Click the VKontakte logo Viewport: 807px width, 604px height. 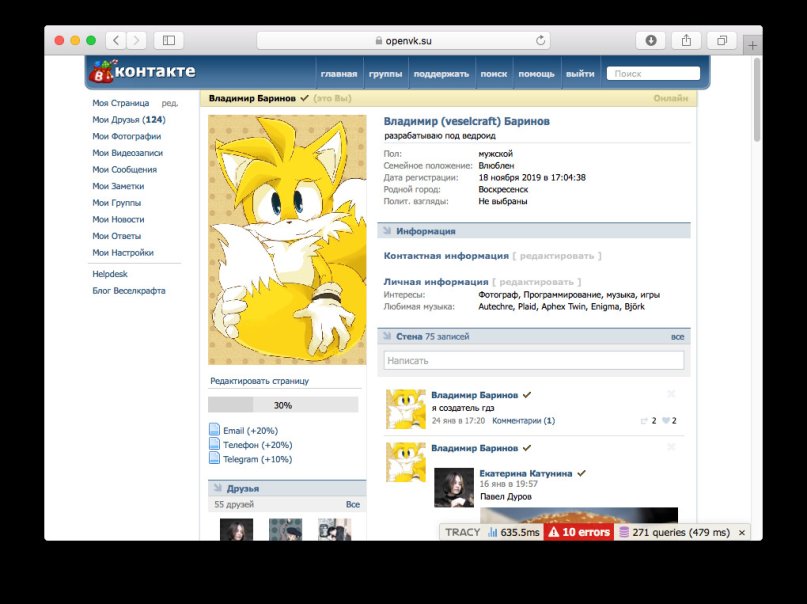pos(141,72)
